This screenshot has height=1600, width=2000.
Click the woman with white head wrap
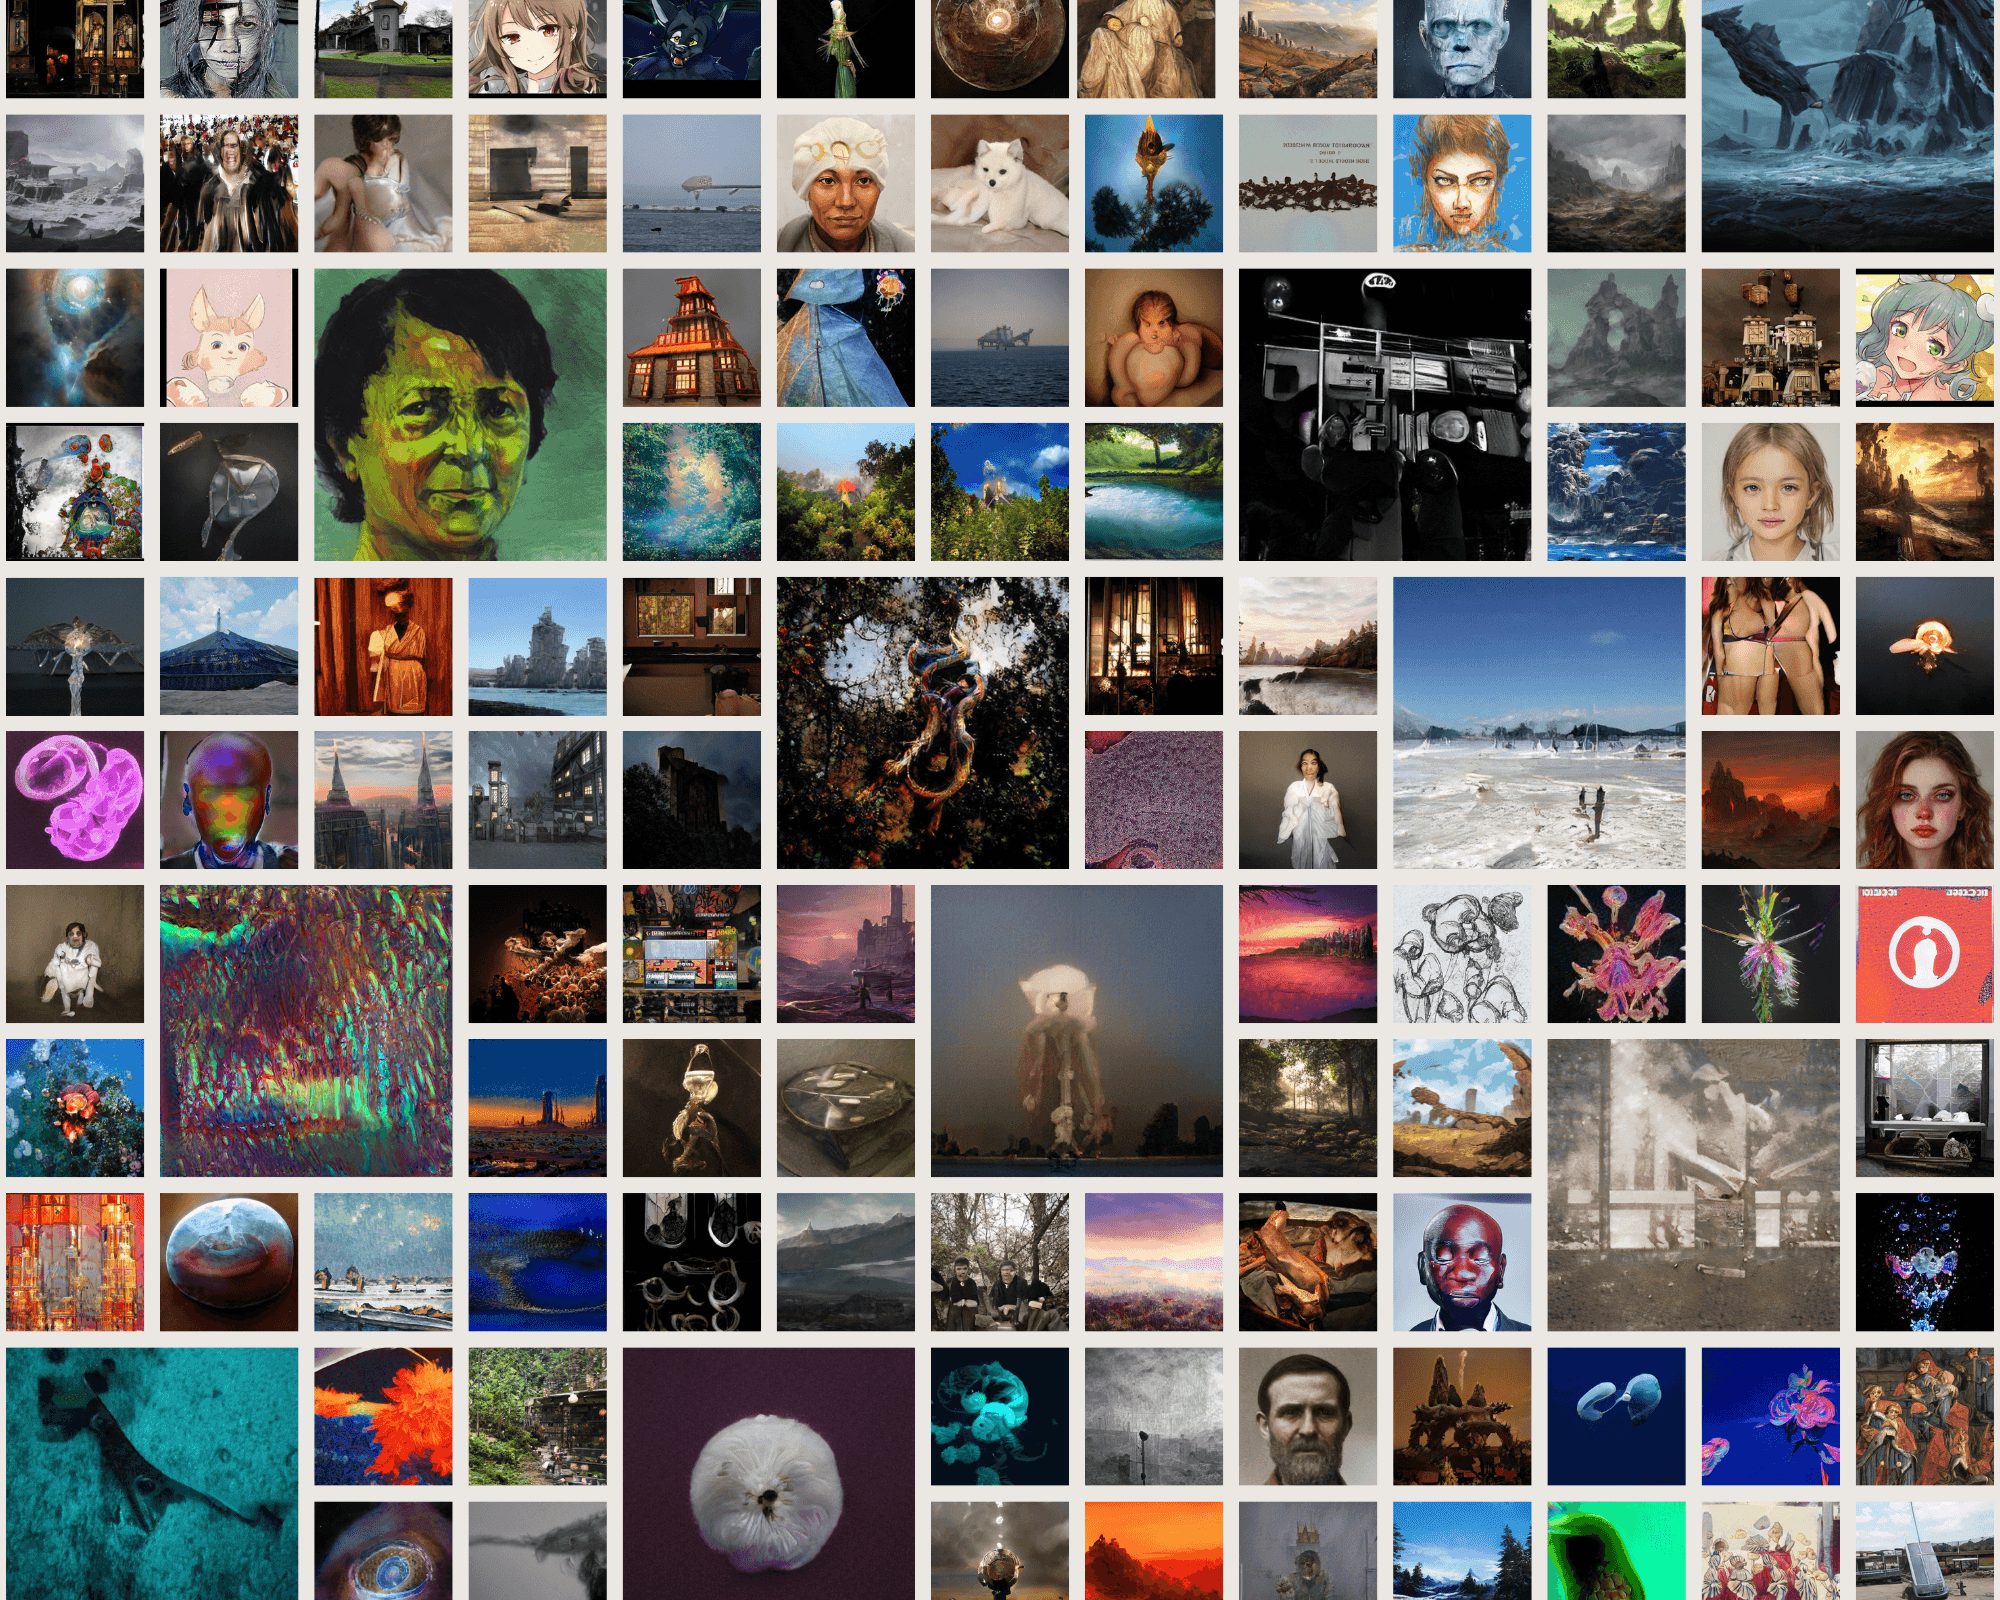[845, 183]
